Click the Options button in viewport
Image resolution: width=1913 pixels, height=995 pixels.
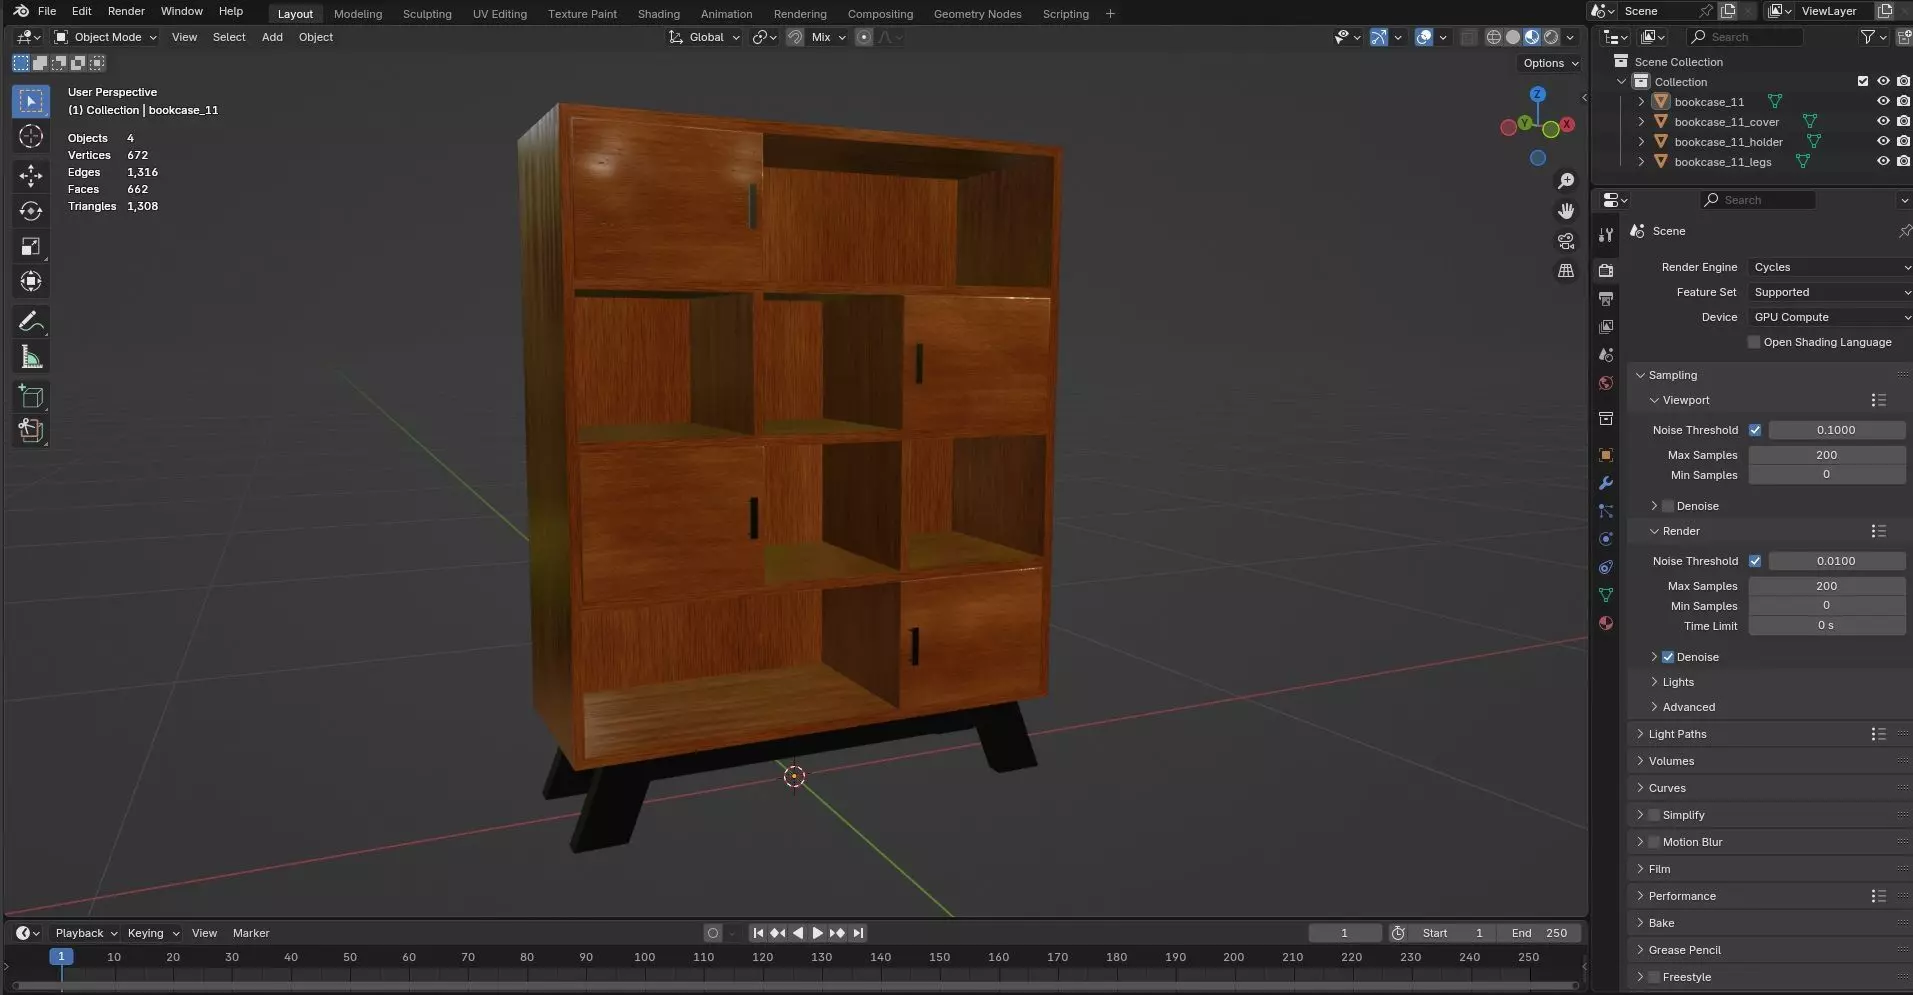pyautogui.click(x=1551, y=63)
